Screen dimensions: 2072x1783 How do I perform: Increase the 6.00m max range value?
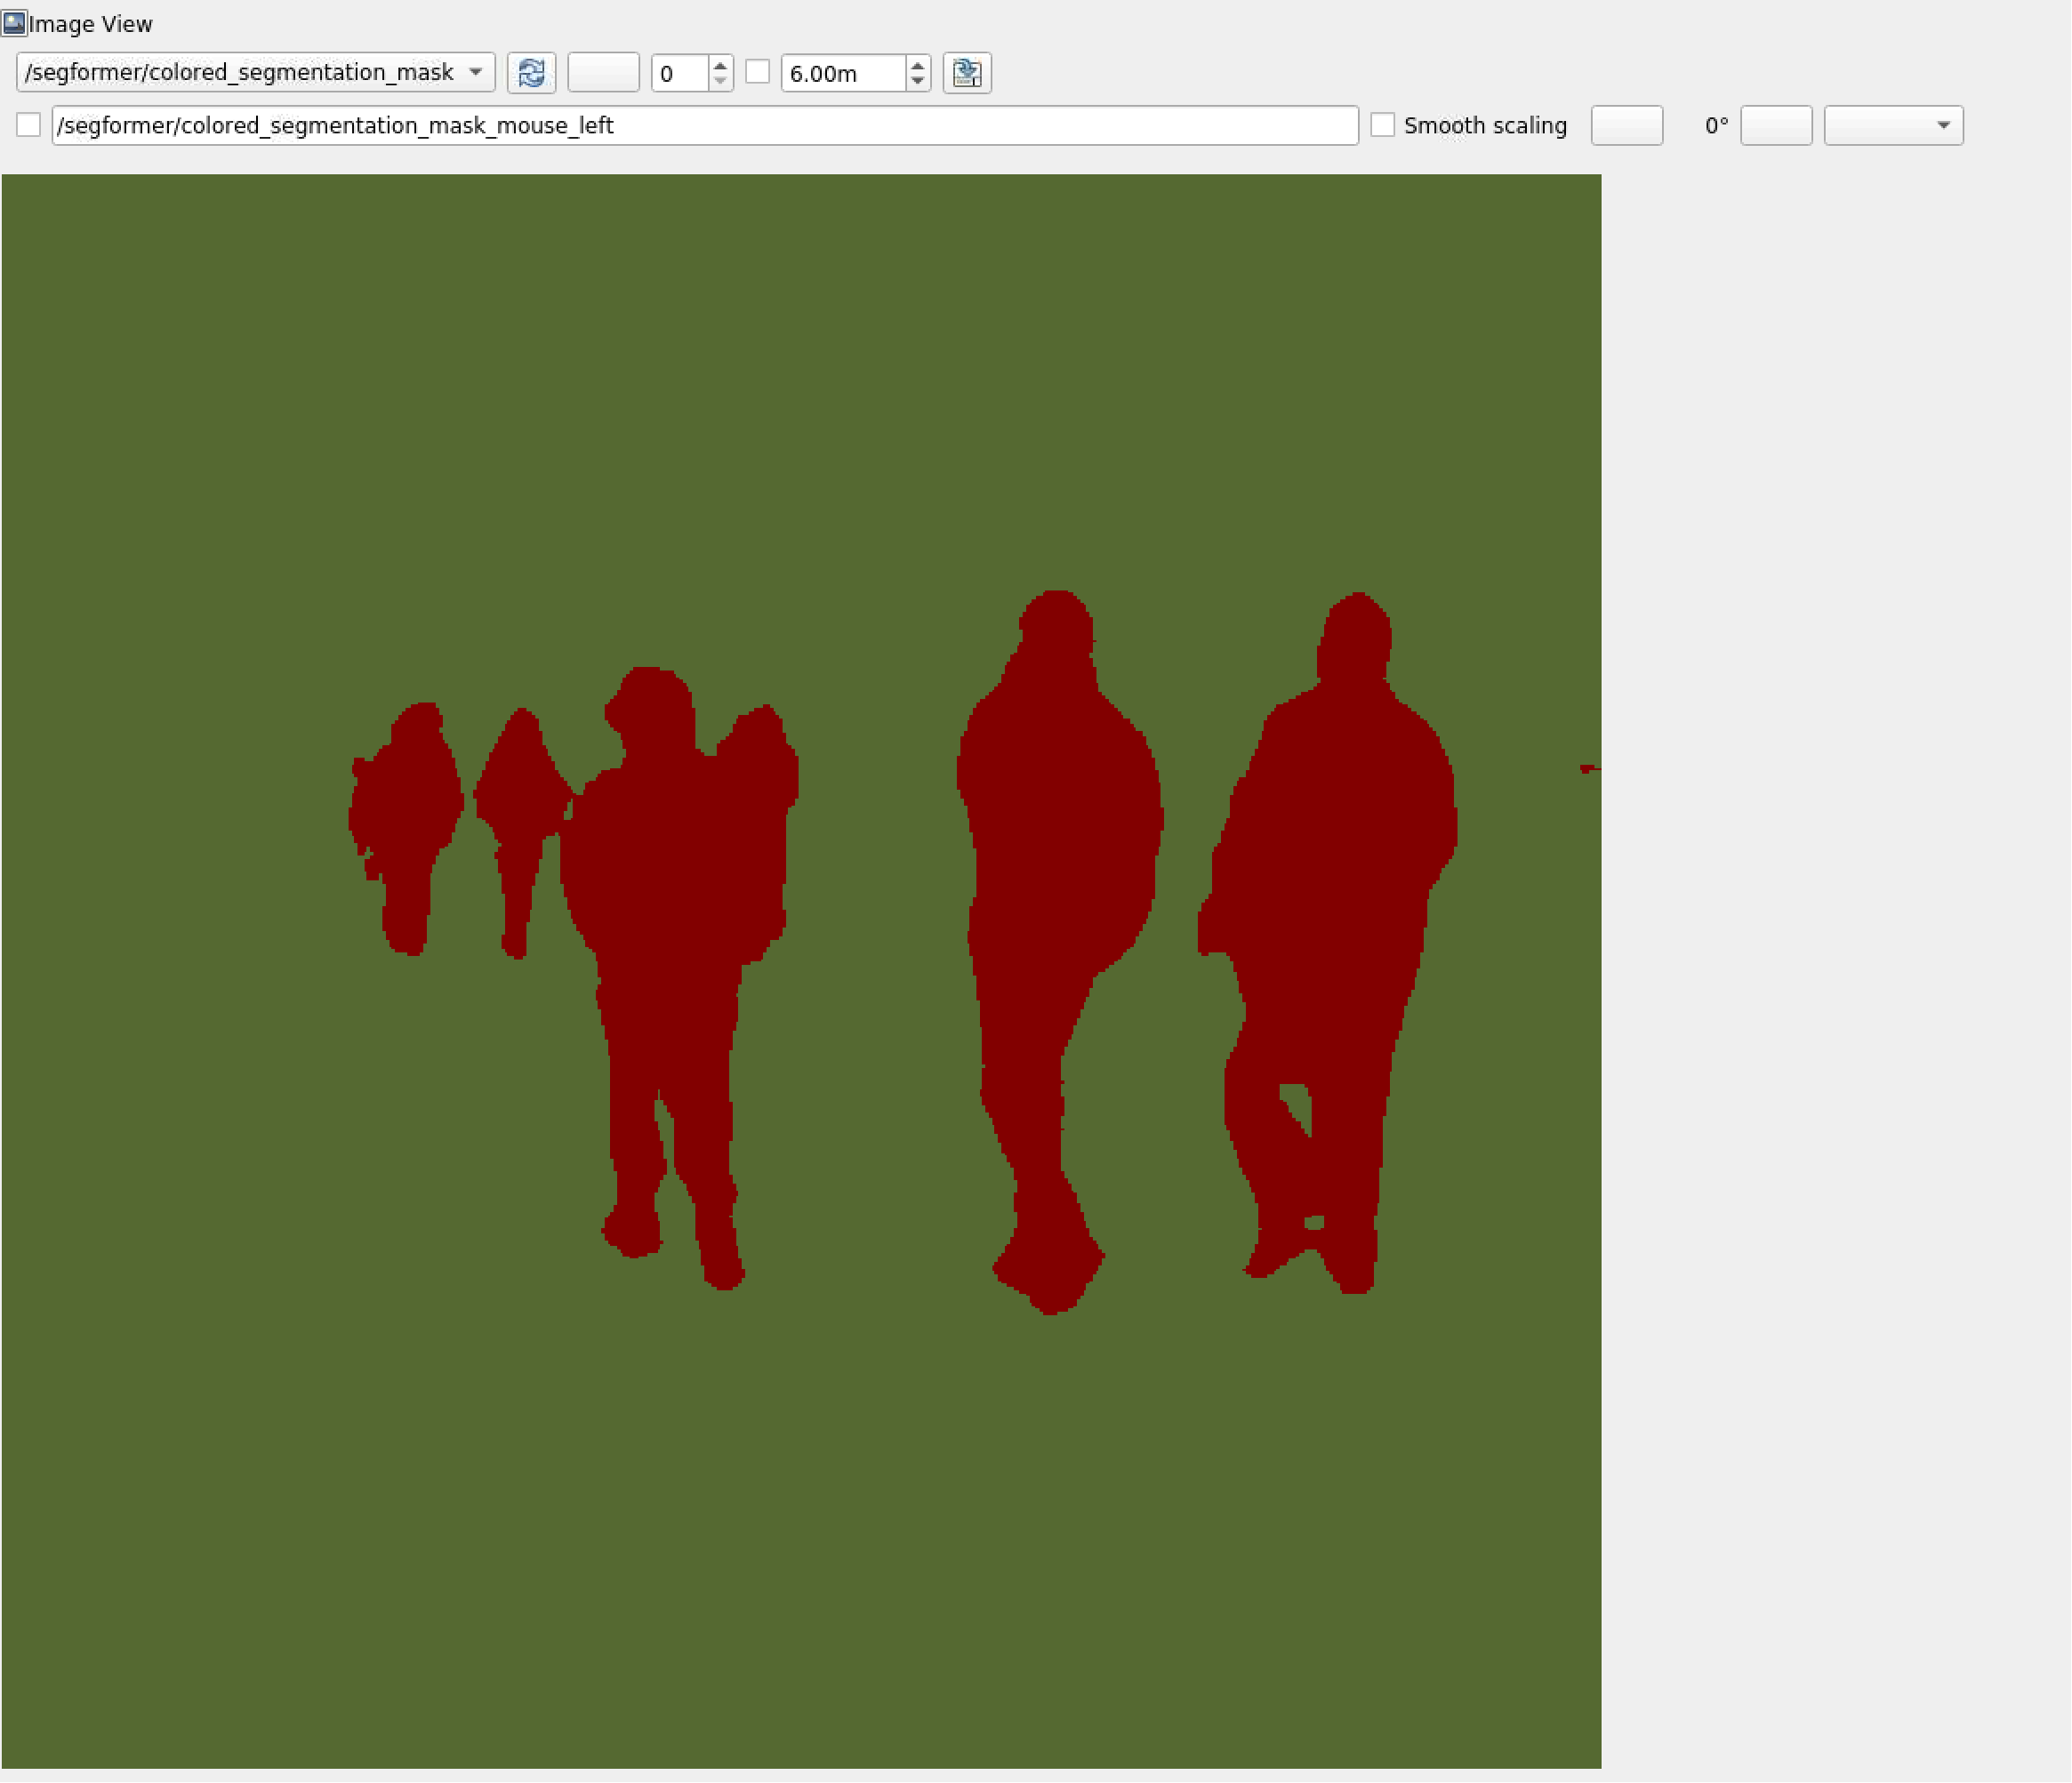point(917,65)
